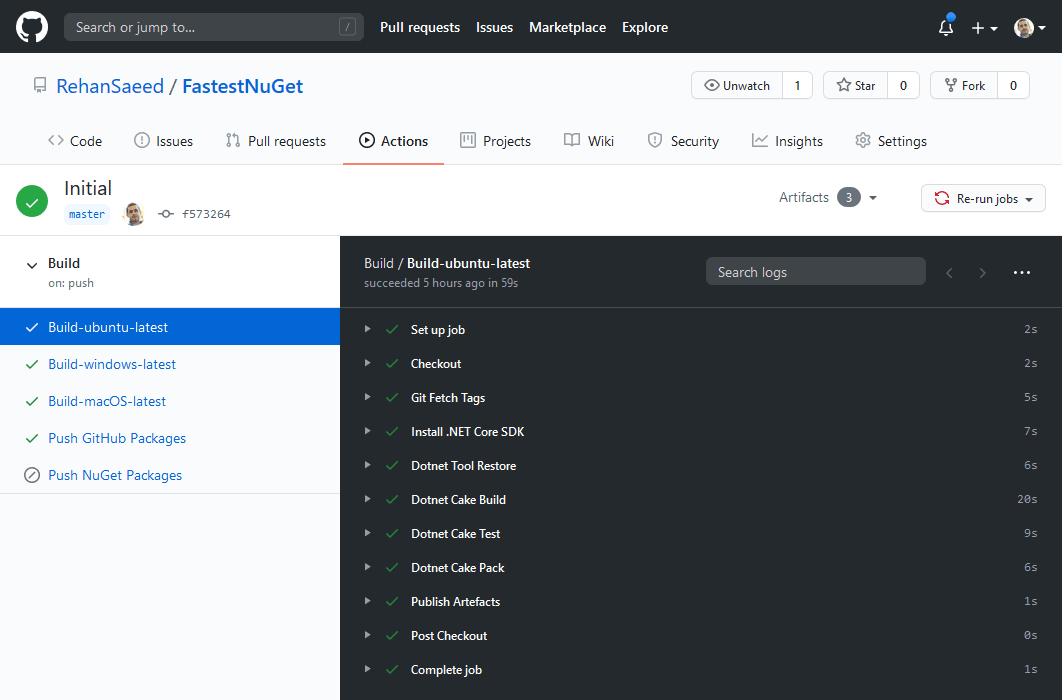Open the Settings tab
Image resolution: width=1062 pixels, height=700 pixels.
click(x=891, y=141)
